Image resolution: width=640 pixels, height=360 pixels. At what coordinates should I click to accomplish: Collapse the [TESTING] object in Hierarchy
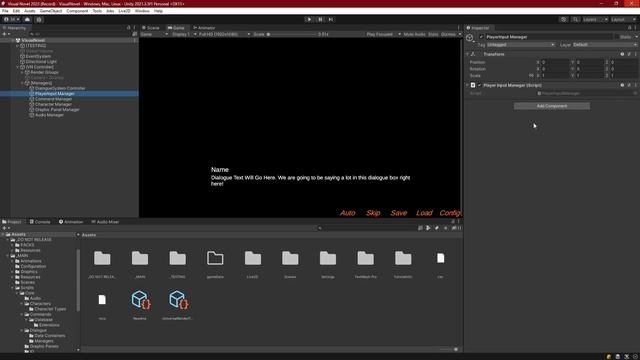pyautogui.click(x=18, y=46)
